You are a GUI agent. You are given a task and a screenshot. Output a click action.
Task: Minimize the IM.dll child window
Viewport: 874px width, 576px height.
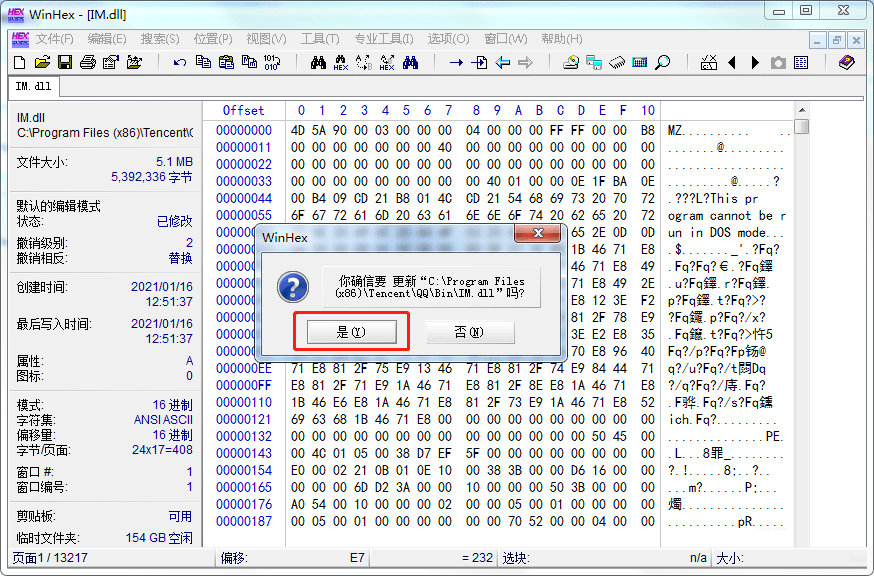817,40
